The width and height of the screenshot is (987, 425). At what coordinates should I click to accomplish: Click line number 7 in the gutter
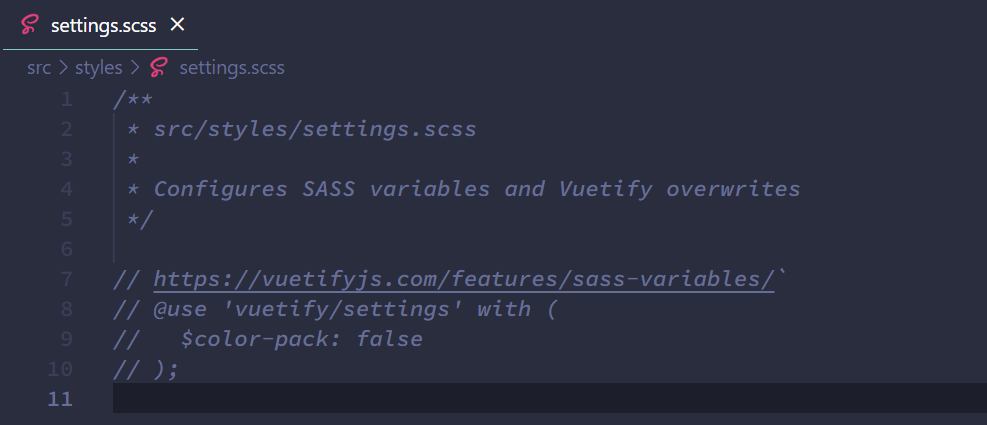[x=66, y=279]
